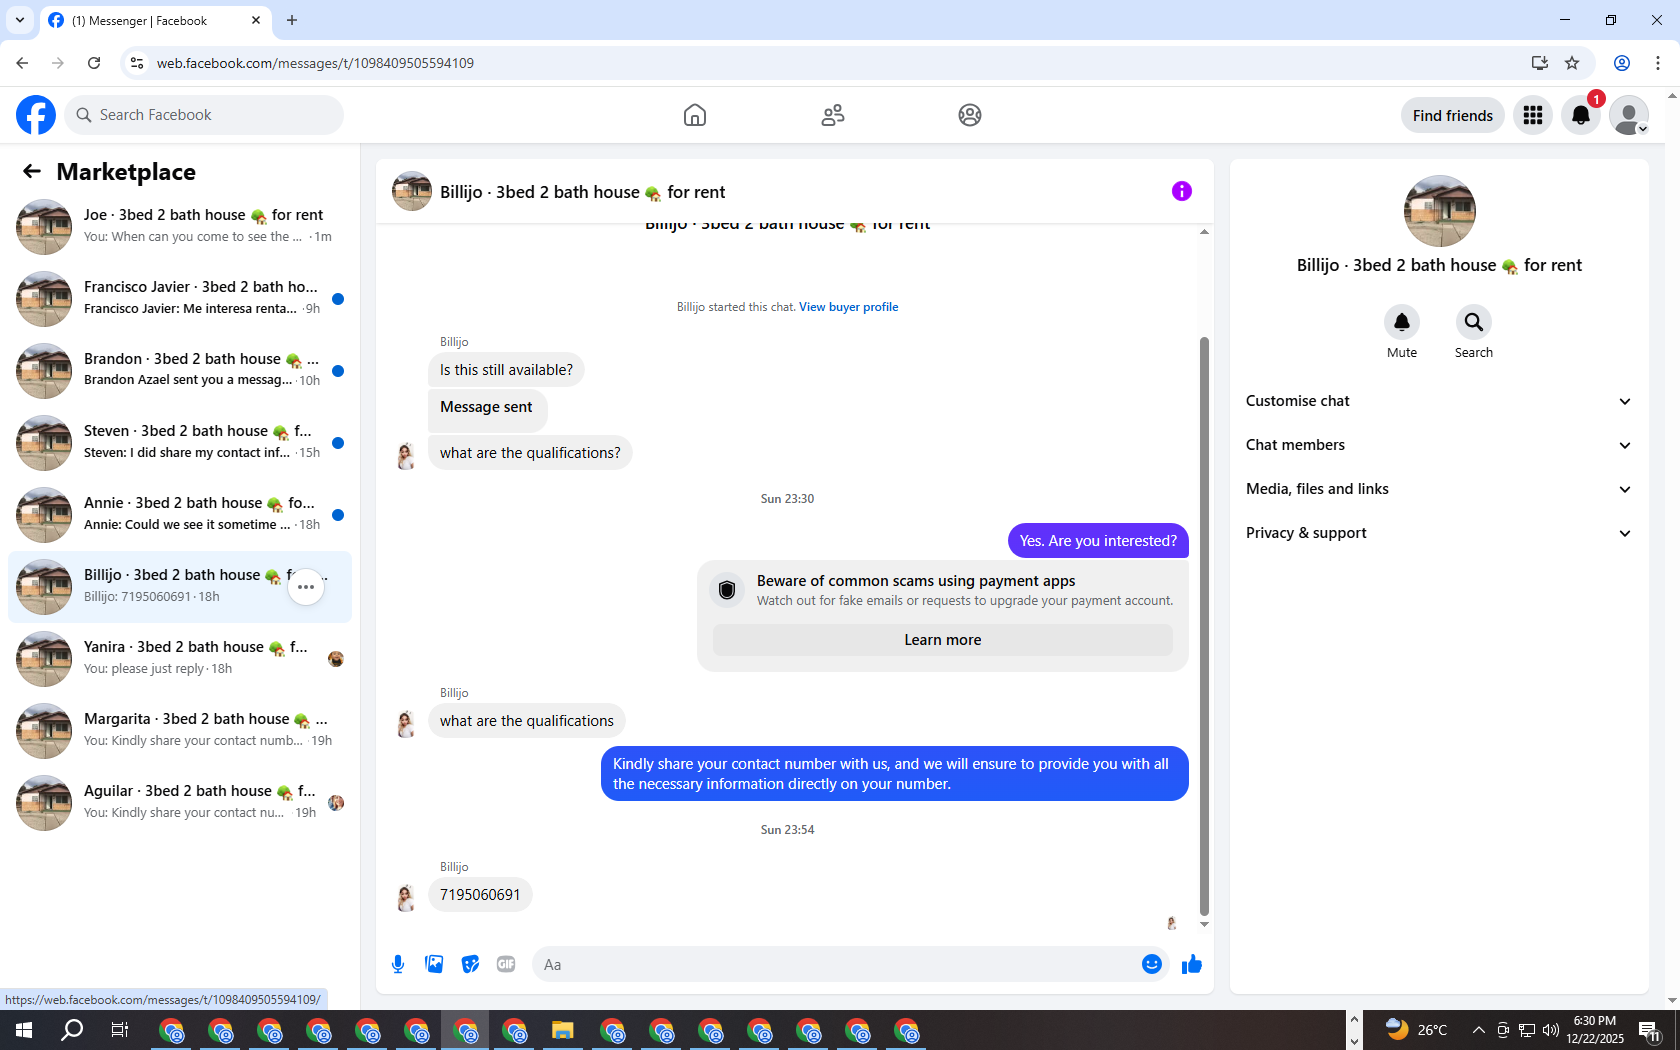Reload the page in browser toolbar

click(94, 63)
